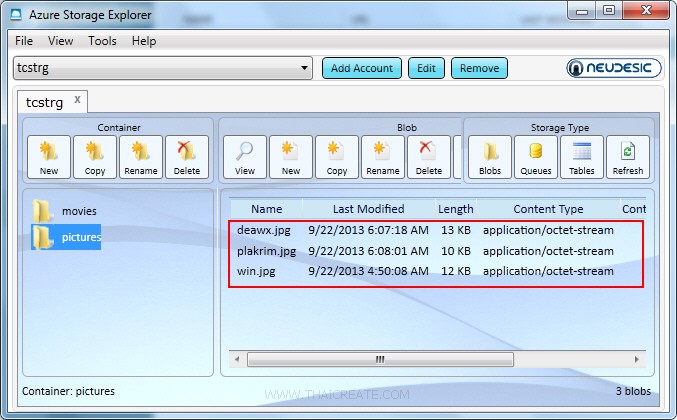Close the tcstrg tab
Image resolution: width=677 pixels, height=420 pixels.
coord(77,100)
